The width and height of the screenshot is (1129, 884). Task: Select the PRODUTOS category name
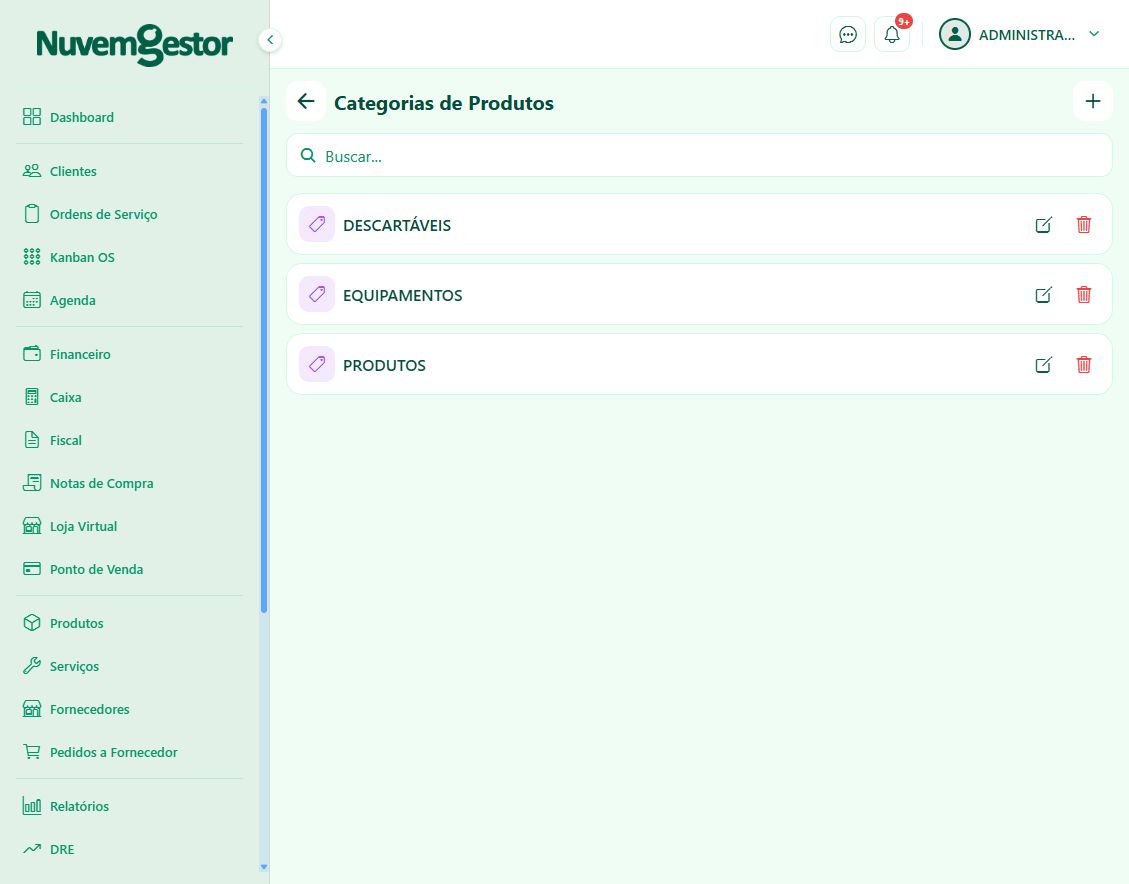[384, 365]
